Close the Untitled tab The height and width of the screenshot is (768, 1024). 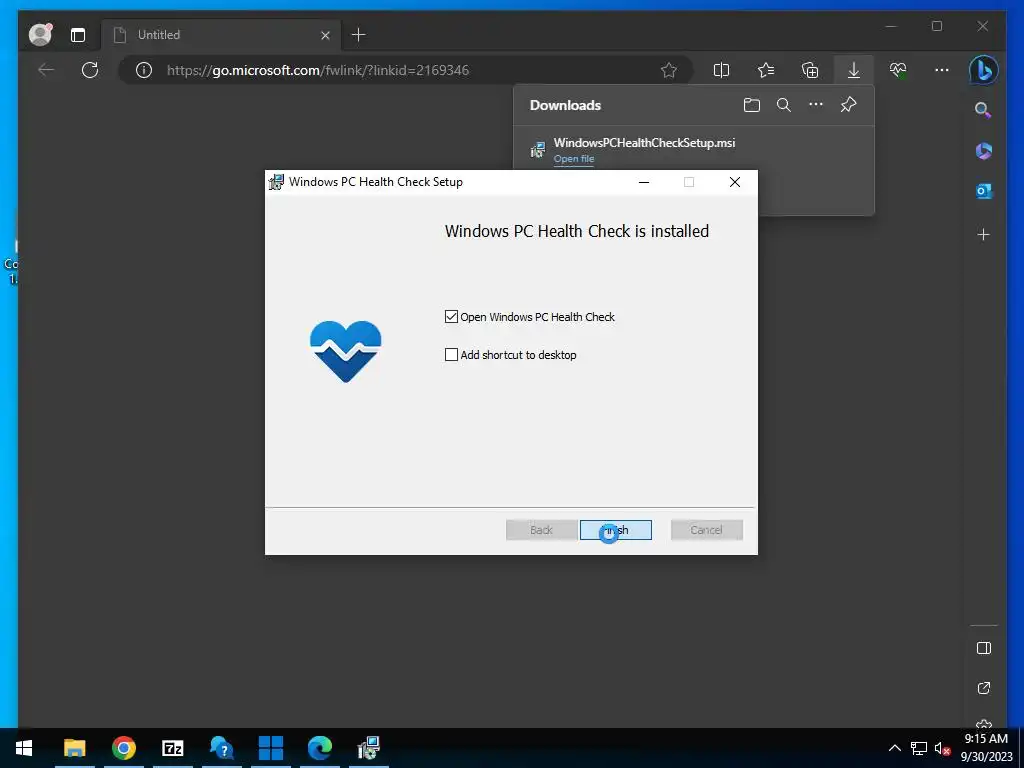(x=325, y=35)
